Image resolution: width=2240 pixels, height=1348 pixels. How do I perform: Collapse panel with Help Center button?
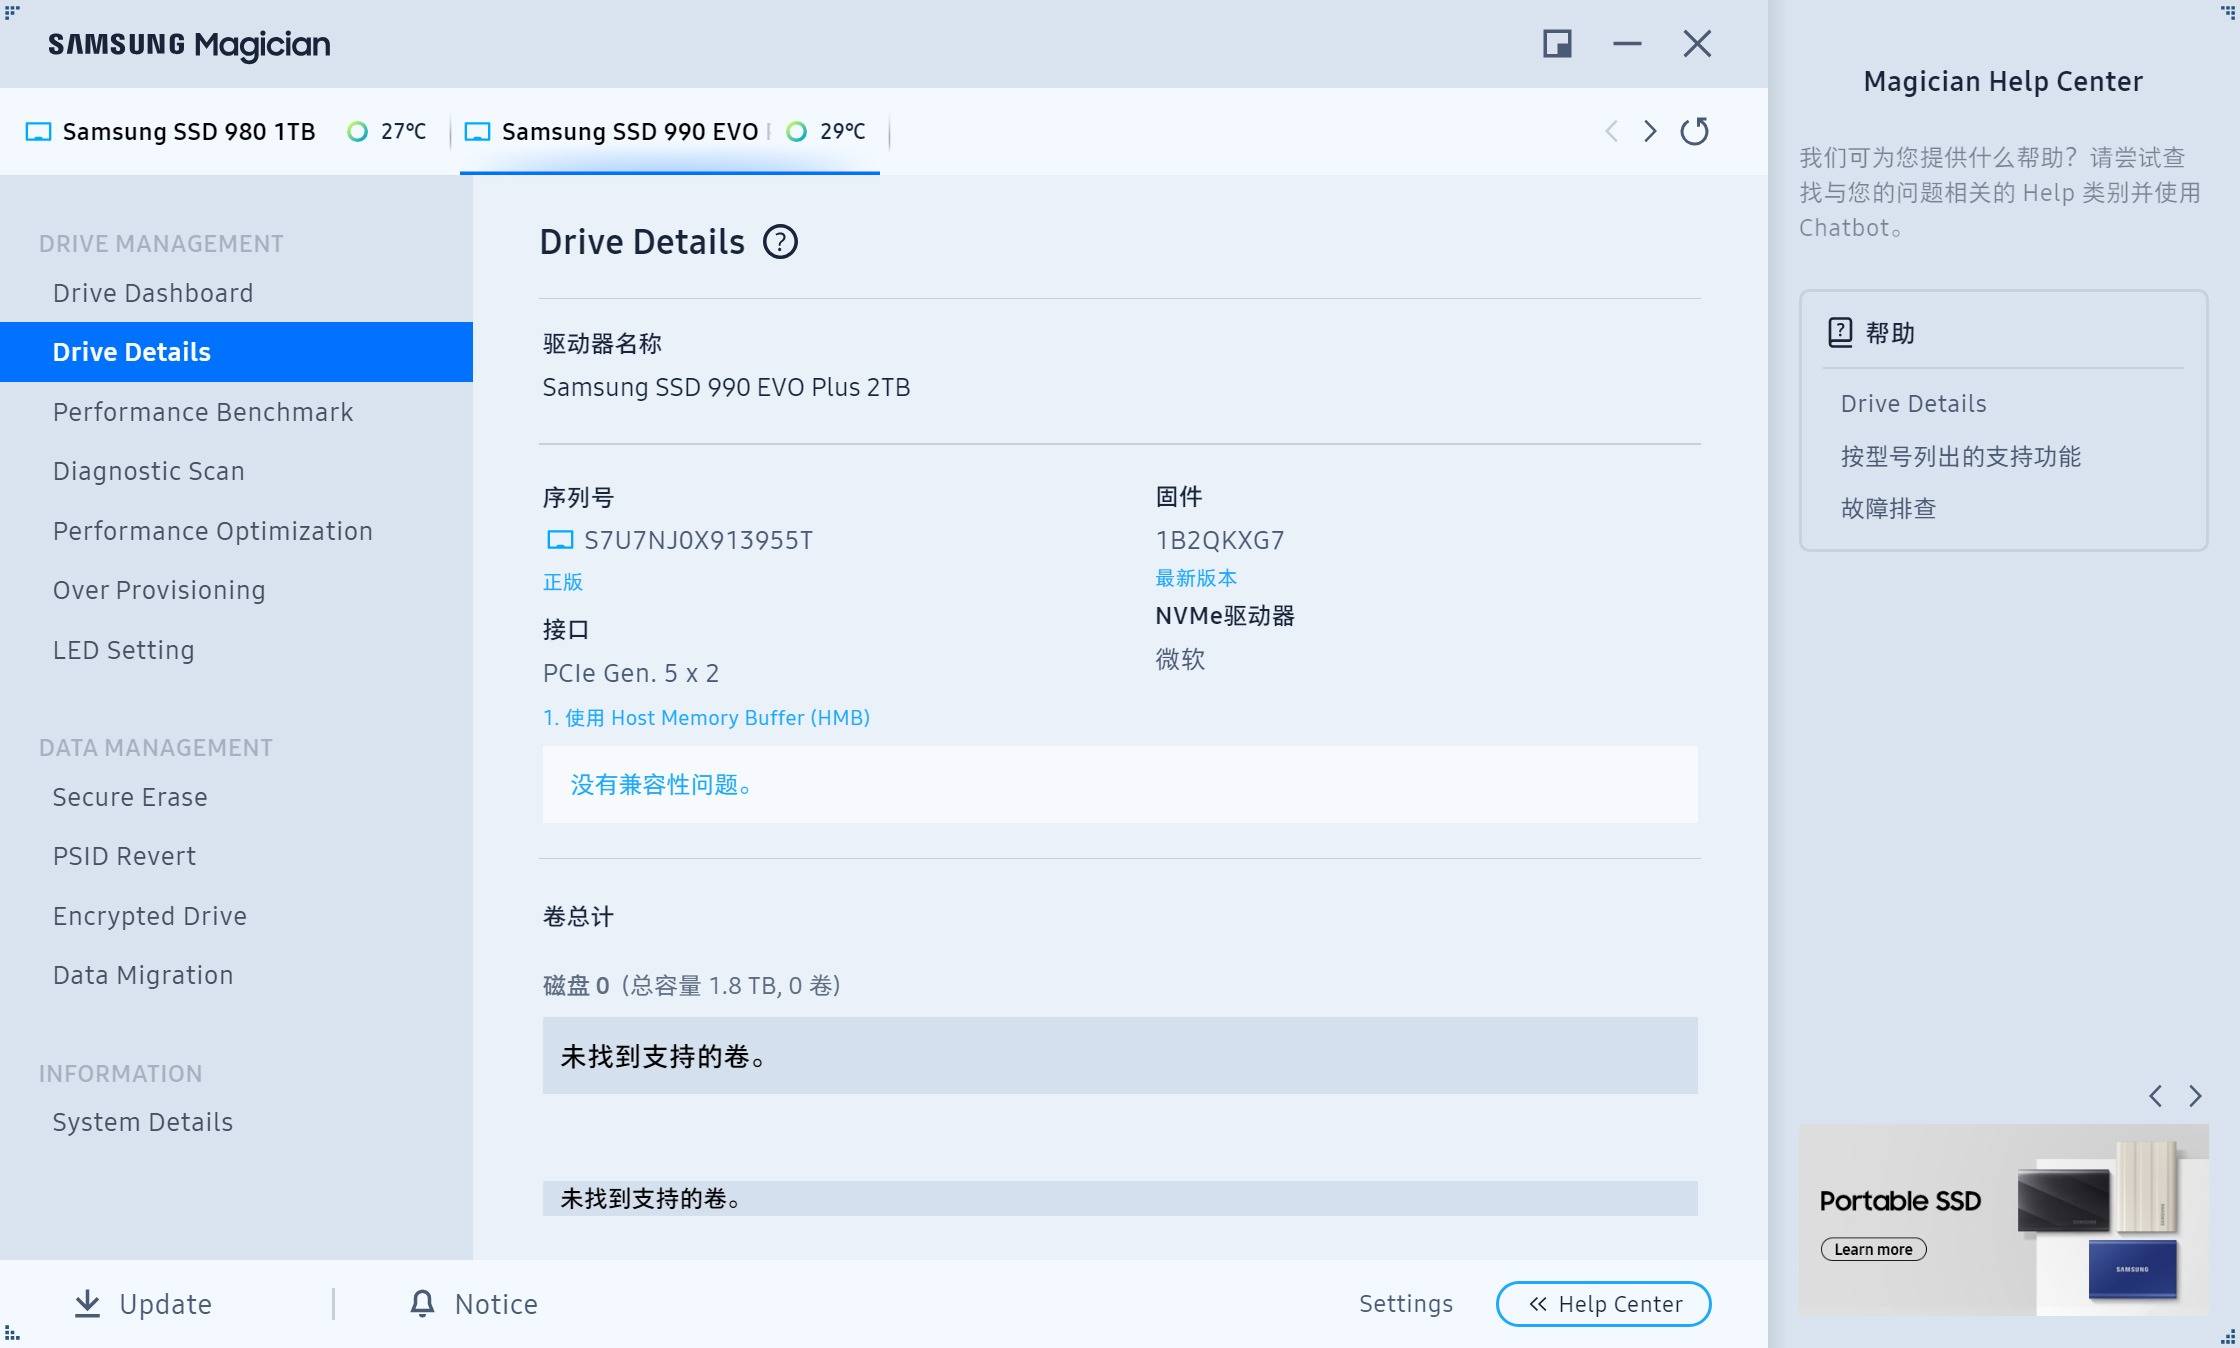coord(1603,1304)
